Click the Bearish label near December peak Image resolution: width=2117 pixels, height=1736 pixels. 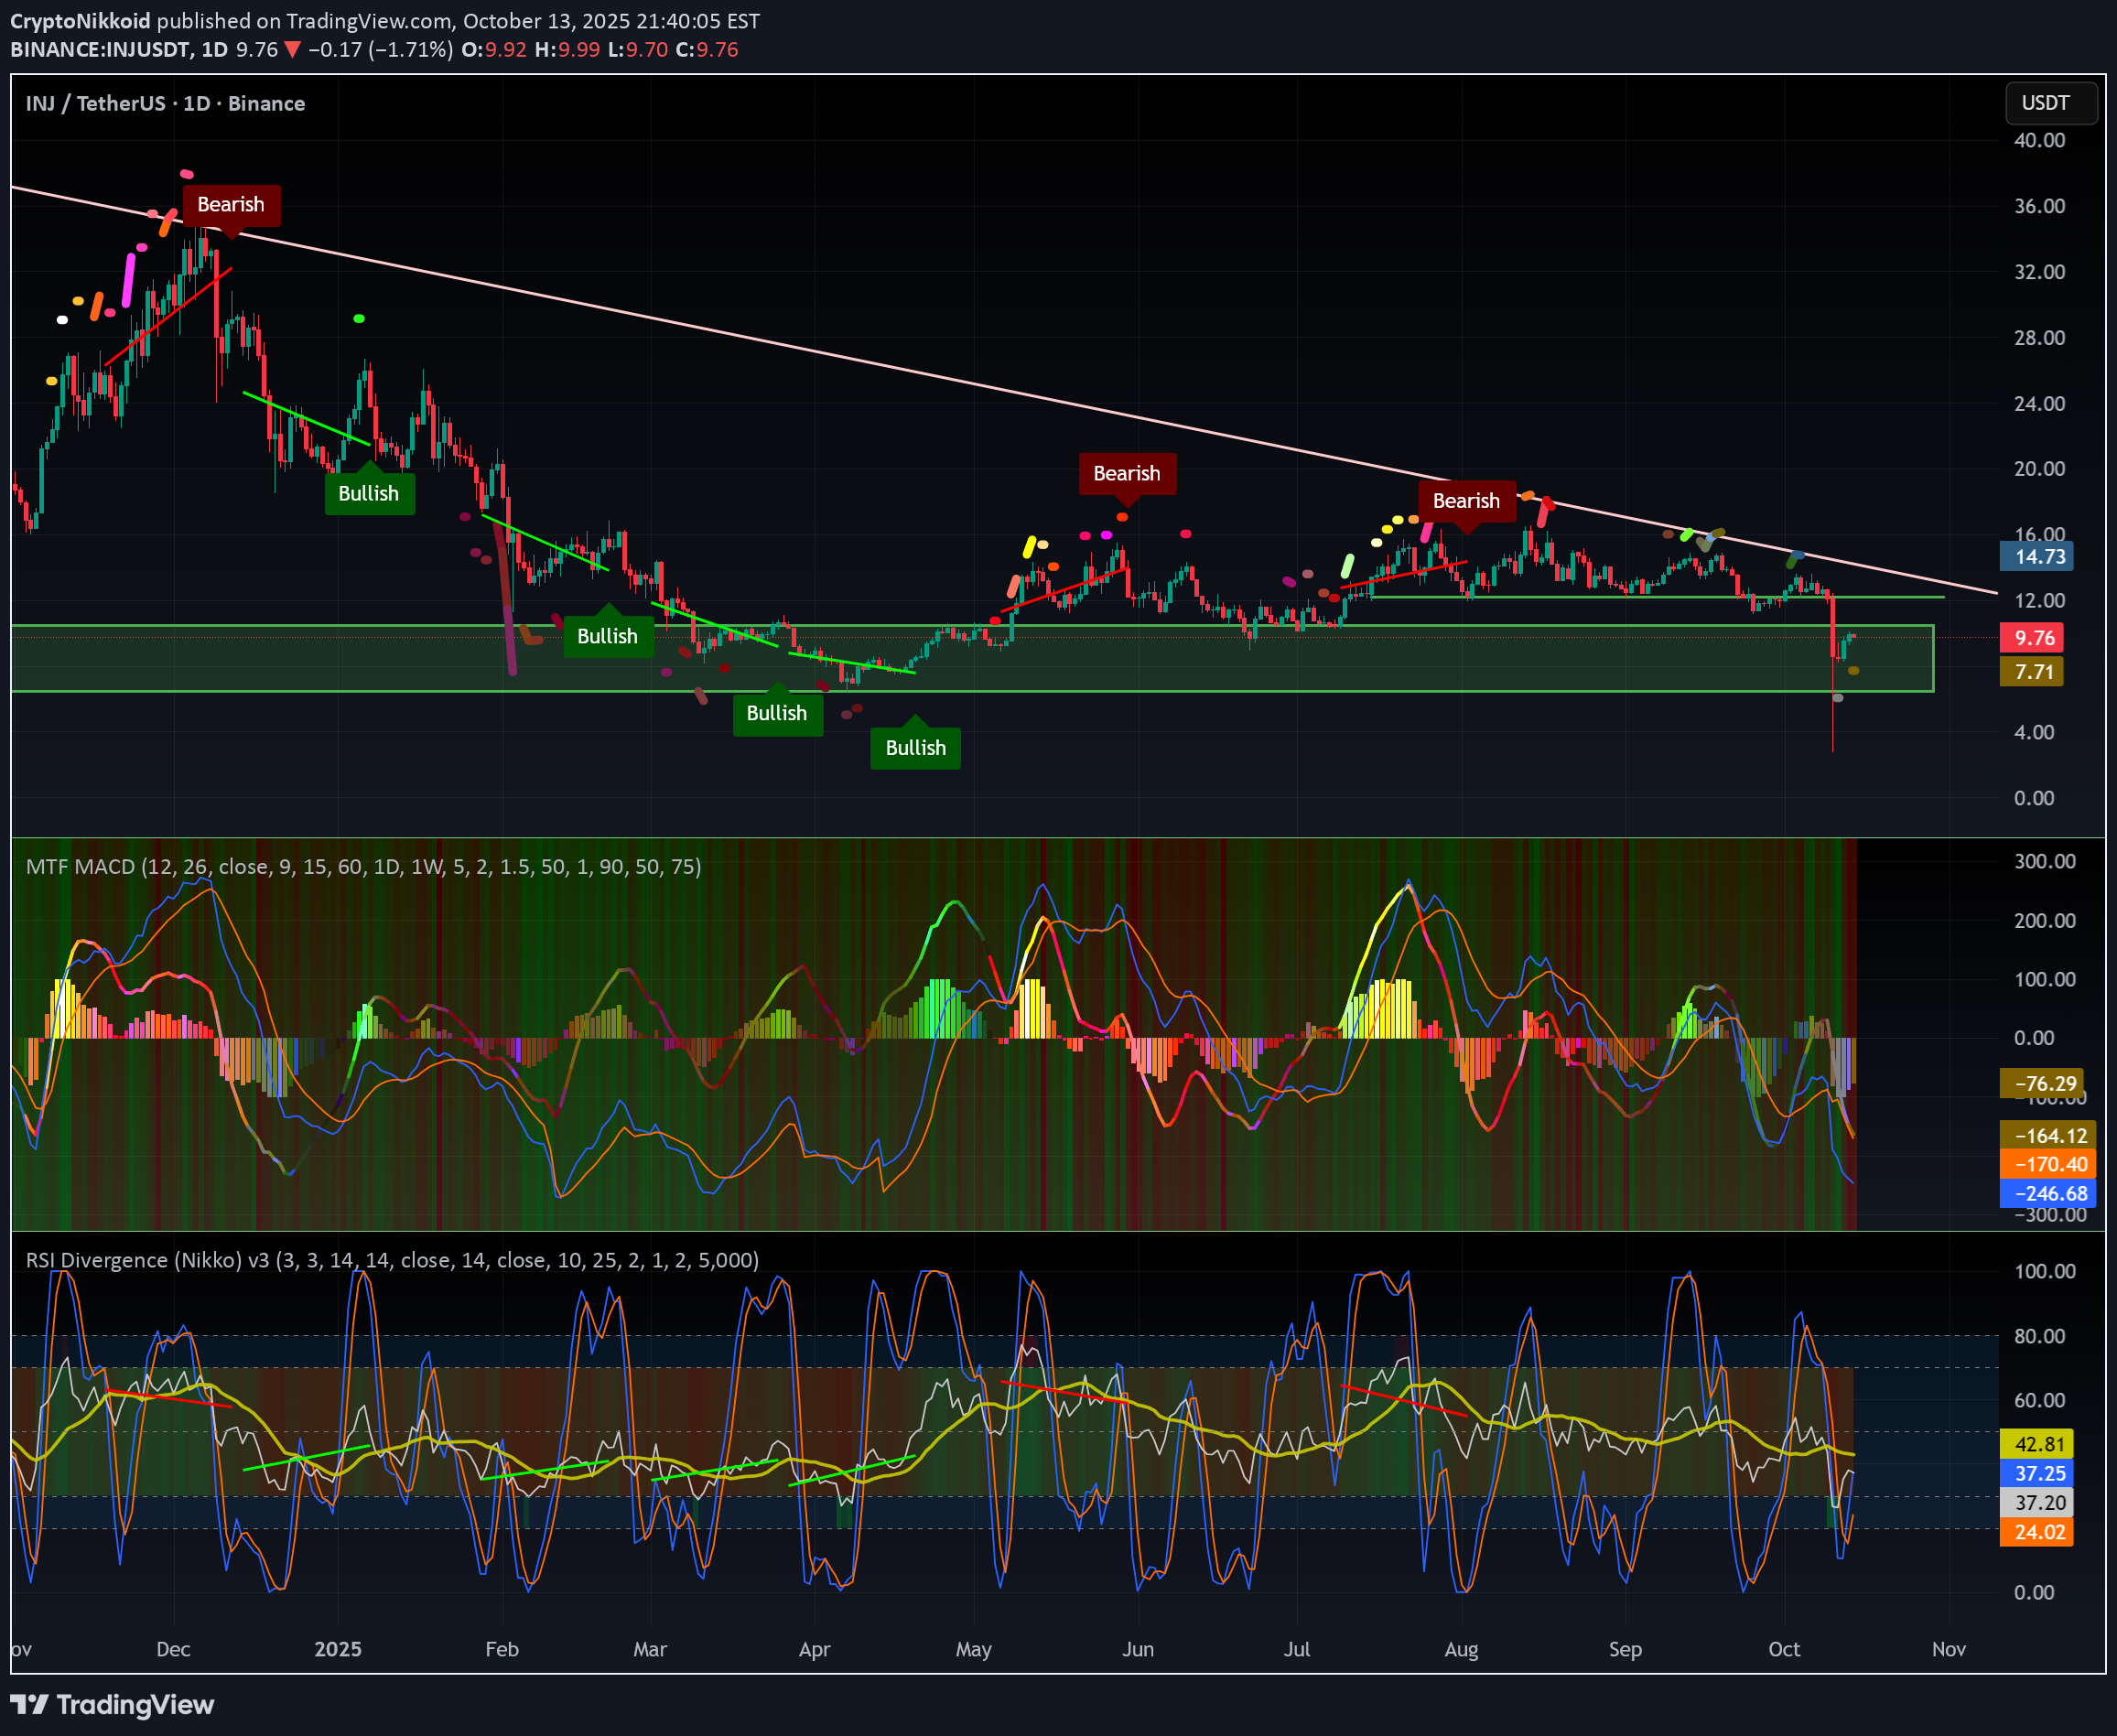[231, 205]
